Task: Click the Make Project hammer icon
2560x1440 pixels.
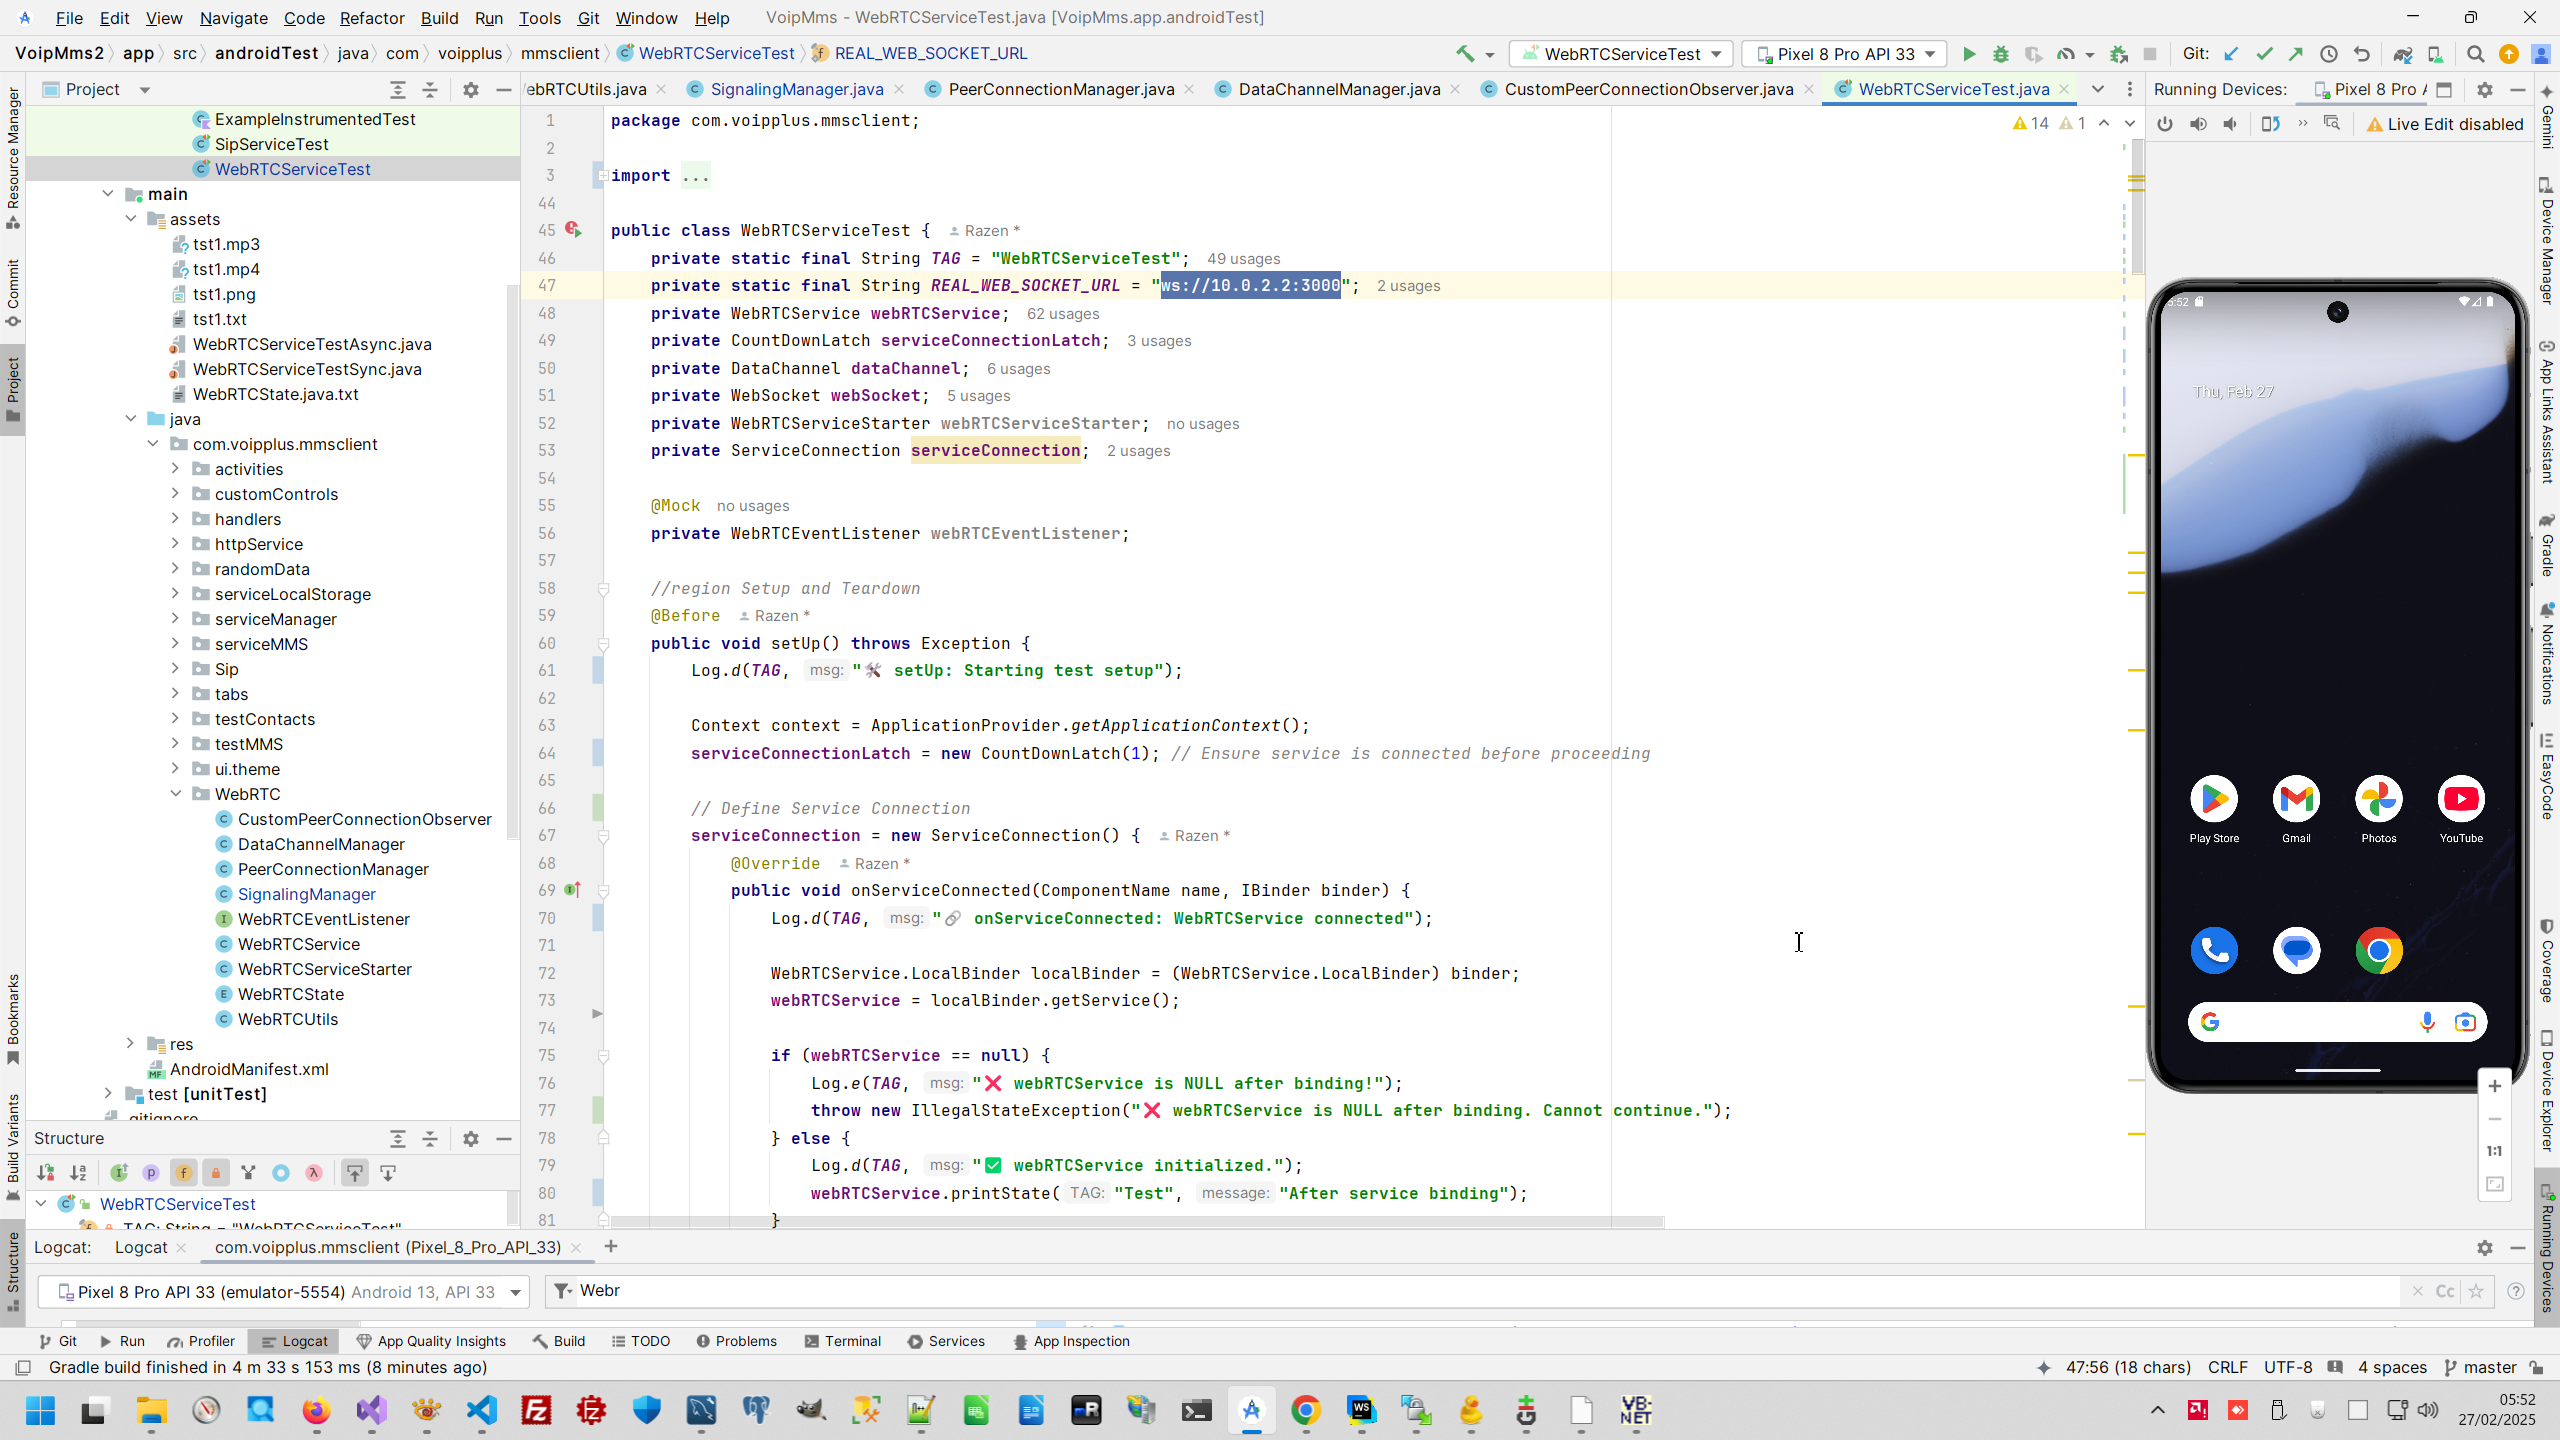Action: [x=1465, y=54]
